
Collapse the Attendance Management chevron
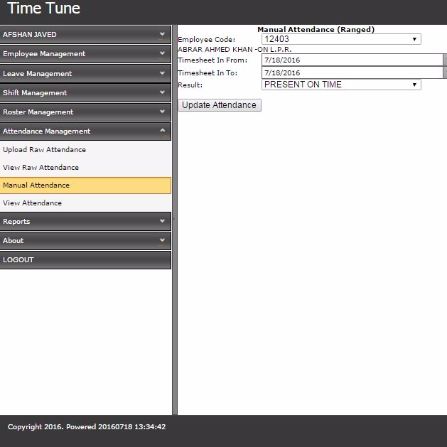(x=162, y=131)
